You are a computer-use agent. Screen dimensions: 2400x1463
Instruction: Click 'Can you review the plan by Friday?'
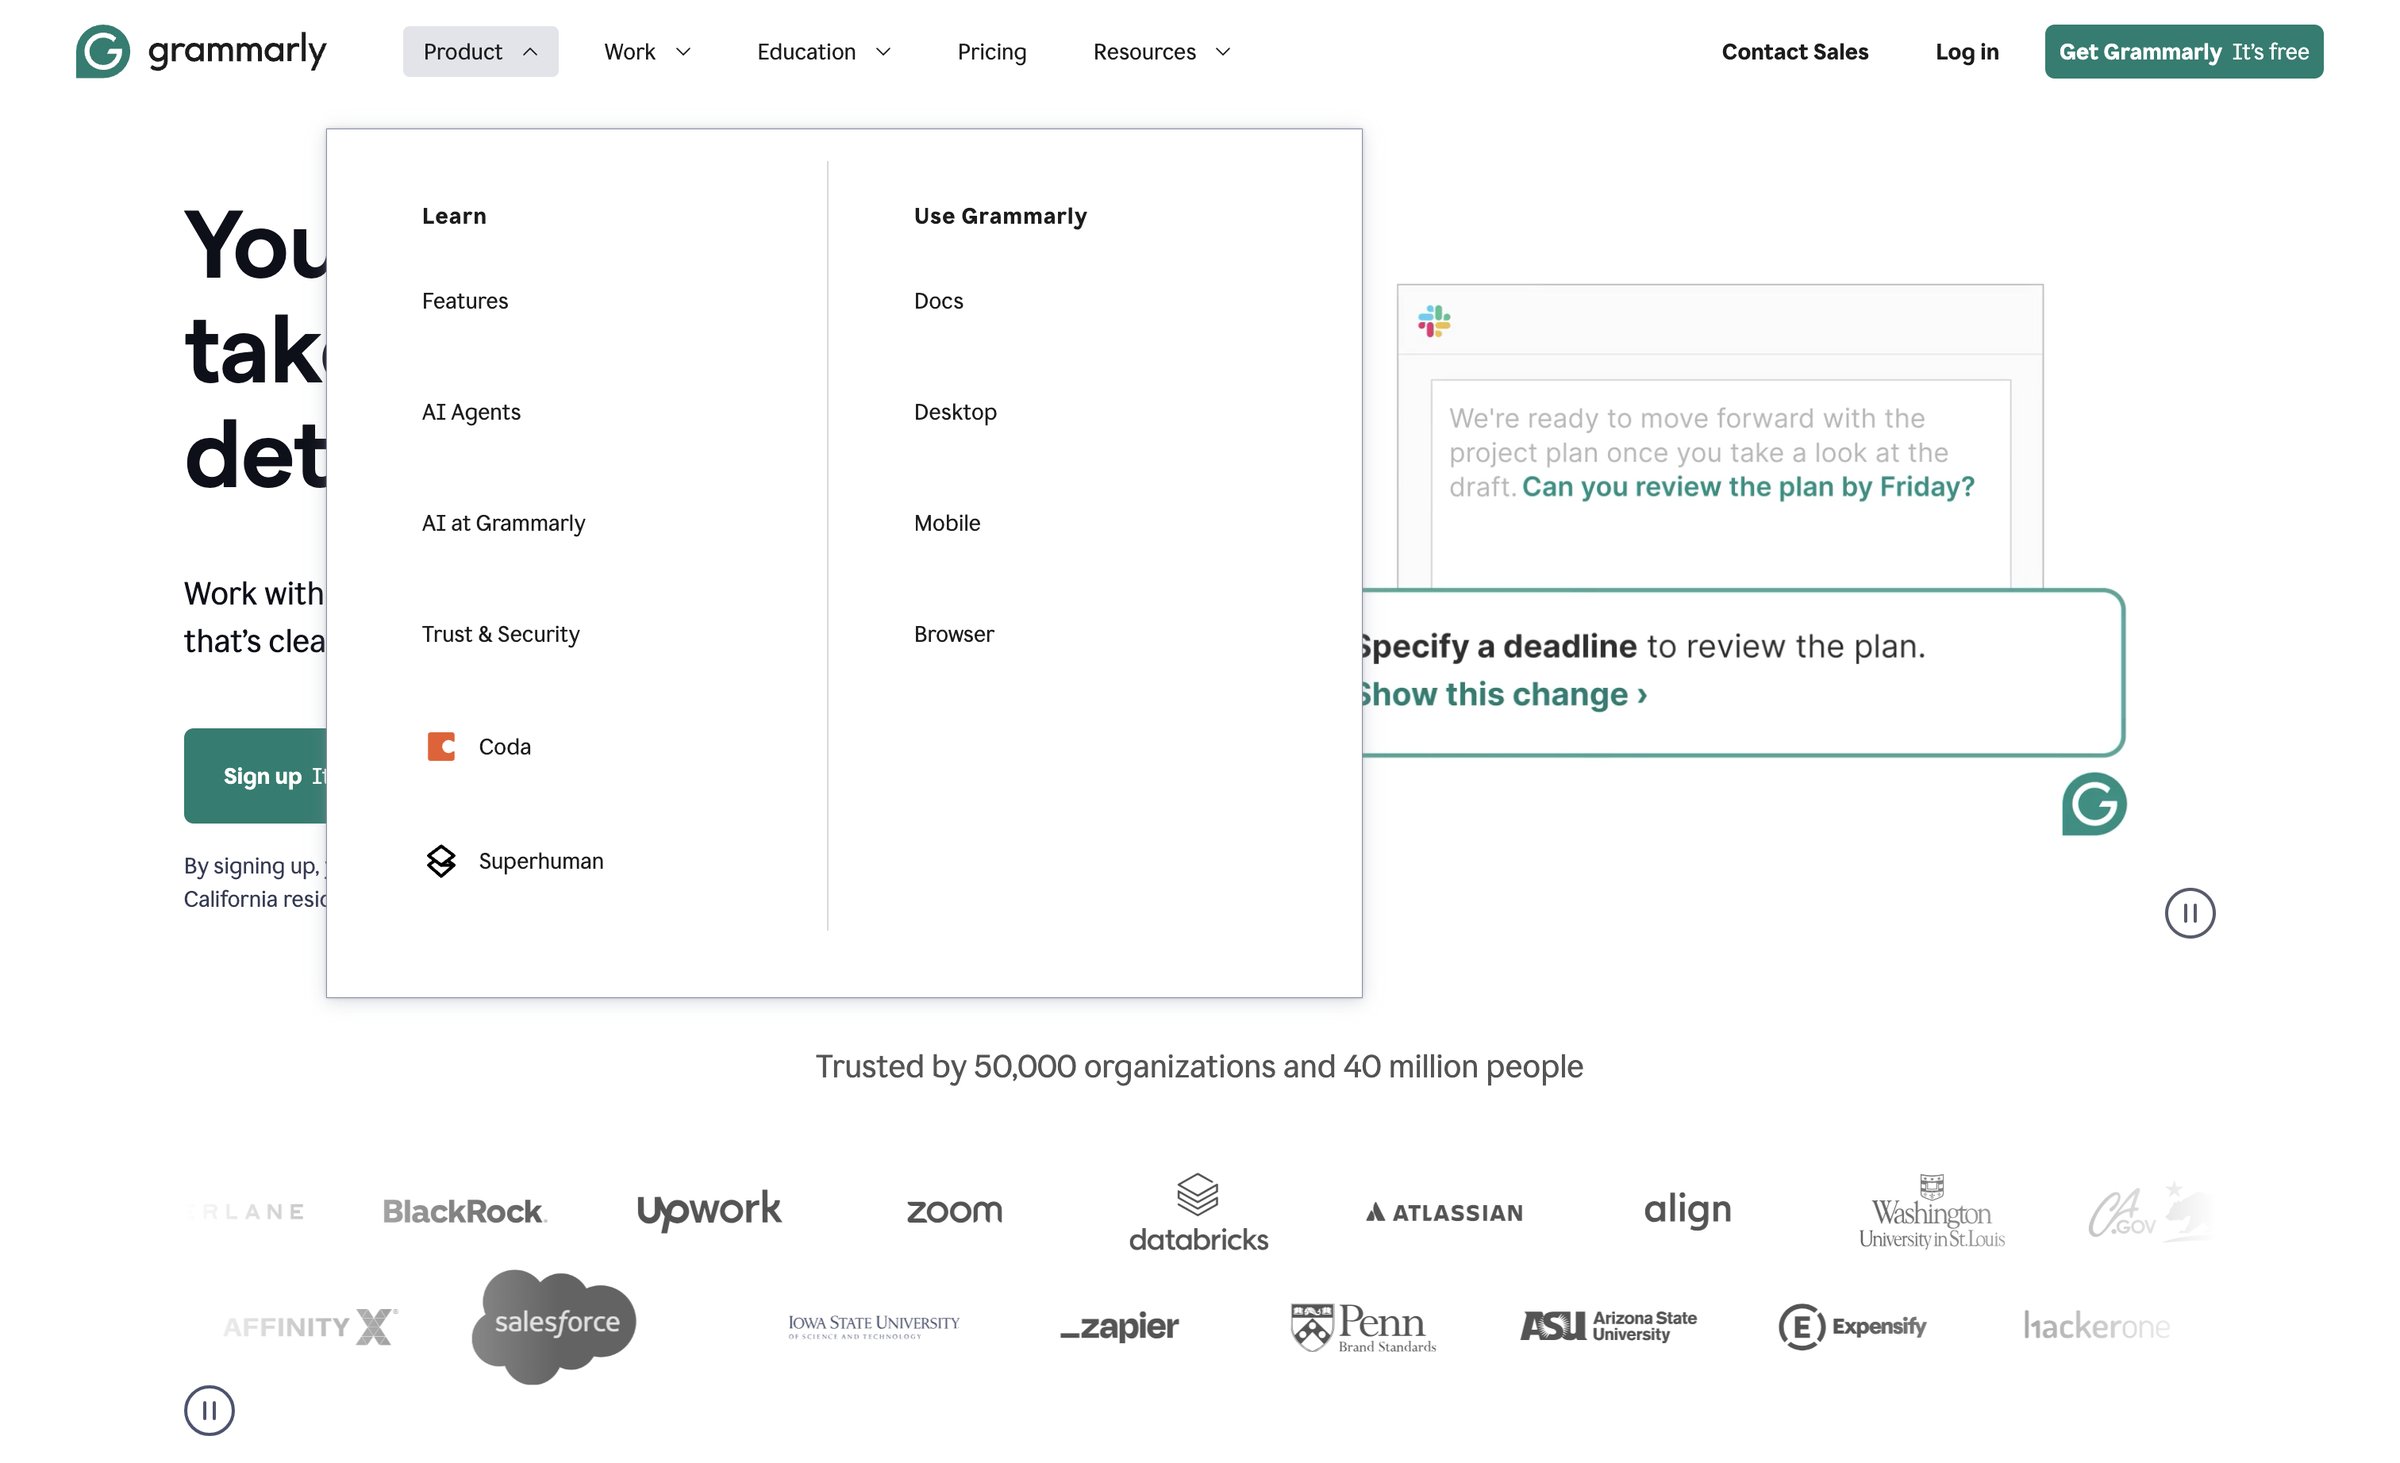tap(1748, 487)
